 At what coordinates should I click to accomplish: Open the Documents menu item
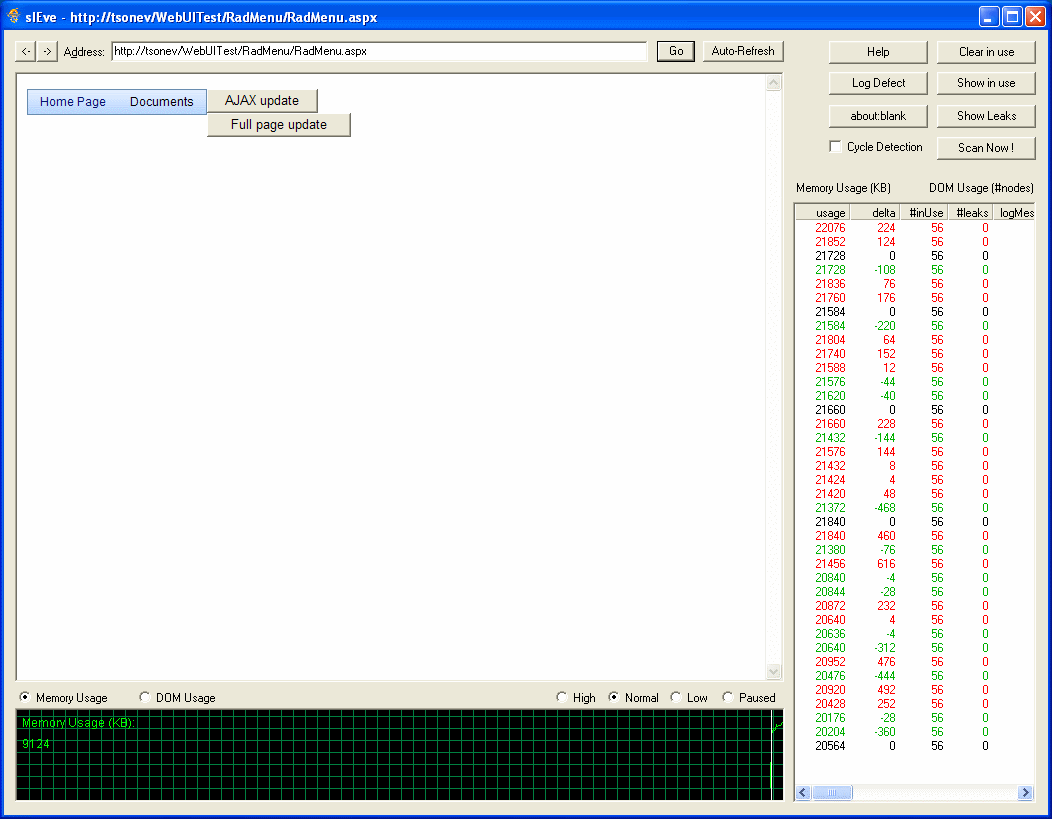[162, 102]
